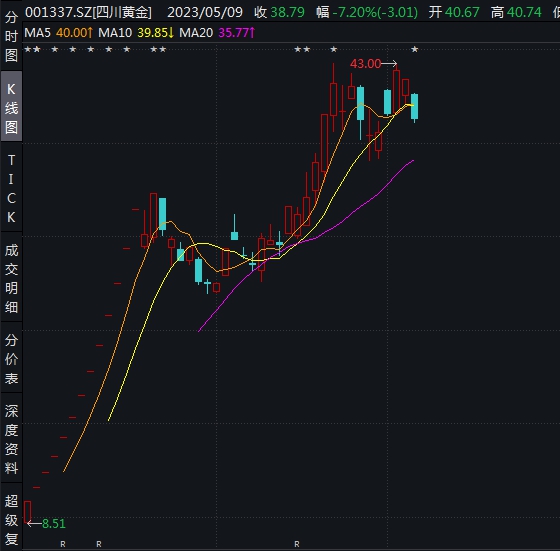
Task: Open the TICK tab in sidebar
Action: click(x=11, y=188)
